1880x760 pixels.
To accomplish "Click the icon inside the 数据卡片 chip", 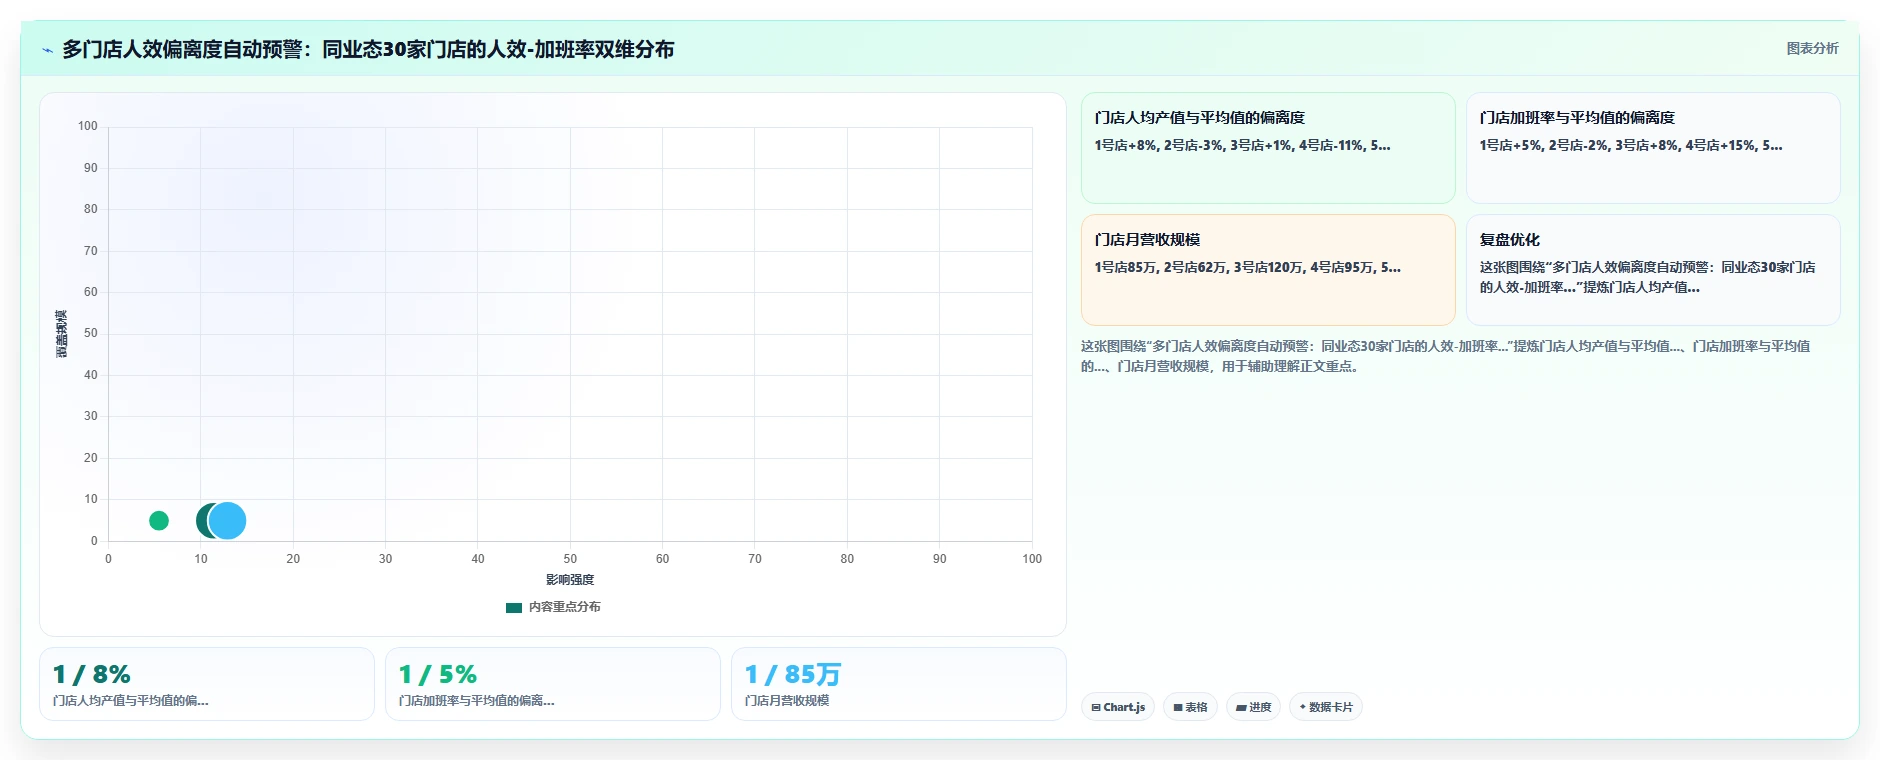I will [1302, 707].
